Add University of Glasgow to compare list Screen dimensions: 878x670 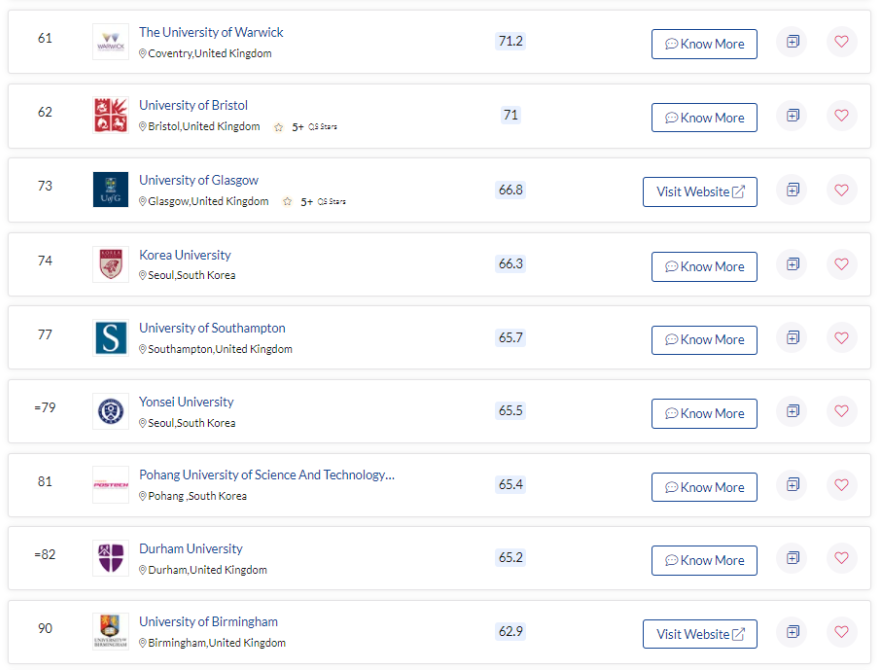pos(792,190)
